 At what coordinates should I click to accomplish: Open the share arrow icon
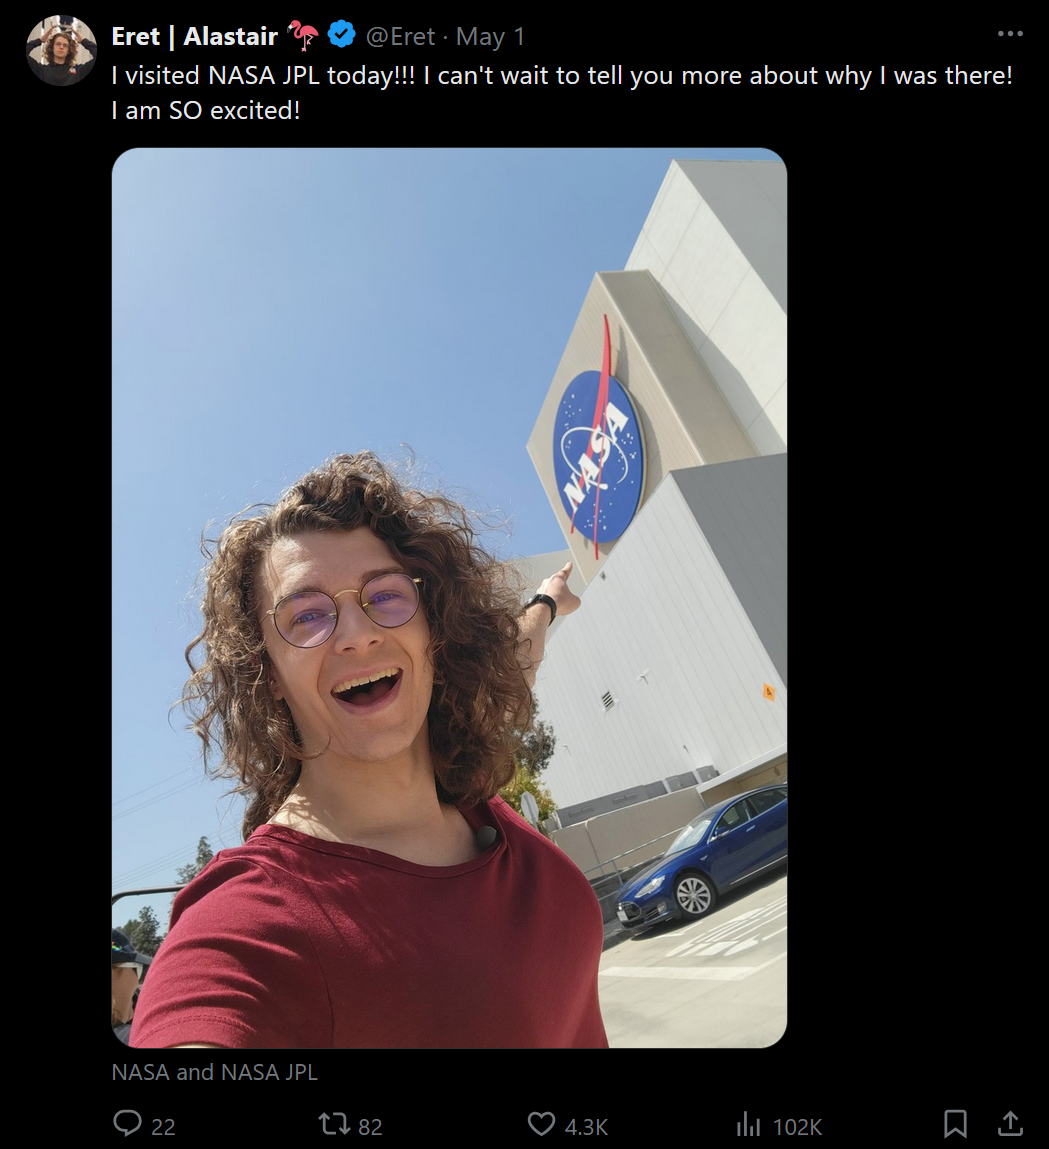(x=1010, y=1123)
